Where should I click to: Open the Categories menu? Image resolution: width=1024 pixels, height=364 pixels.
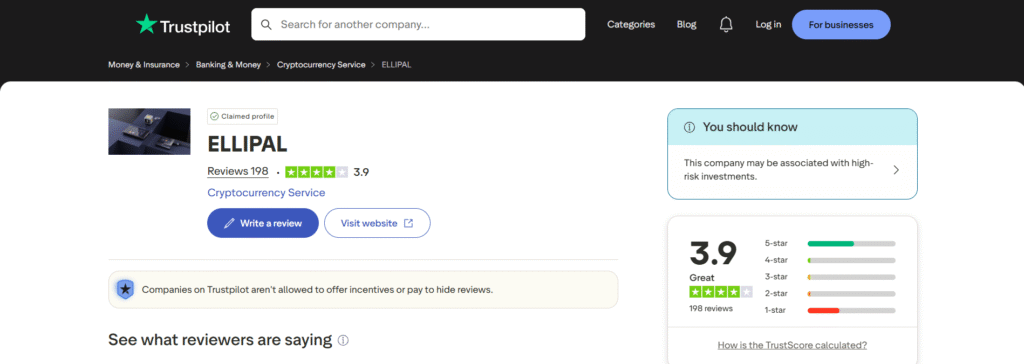(631, 24)
